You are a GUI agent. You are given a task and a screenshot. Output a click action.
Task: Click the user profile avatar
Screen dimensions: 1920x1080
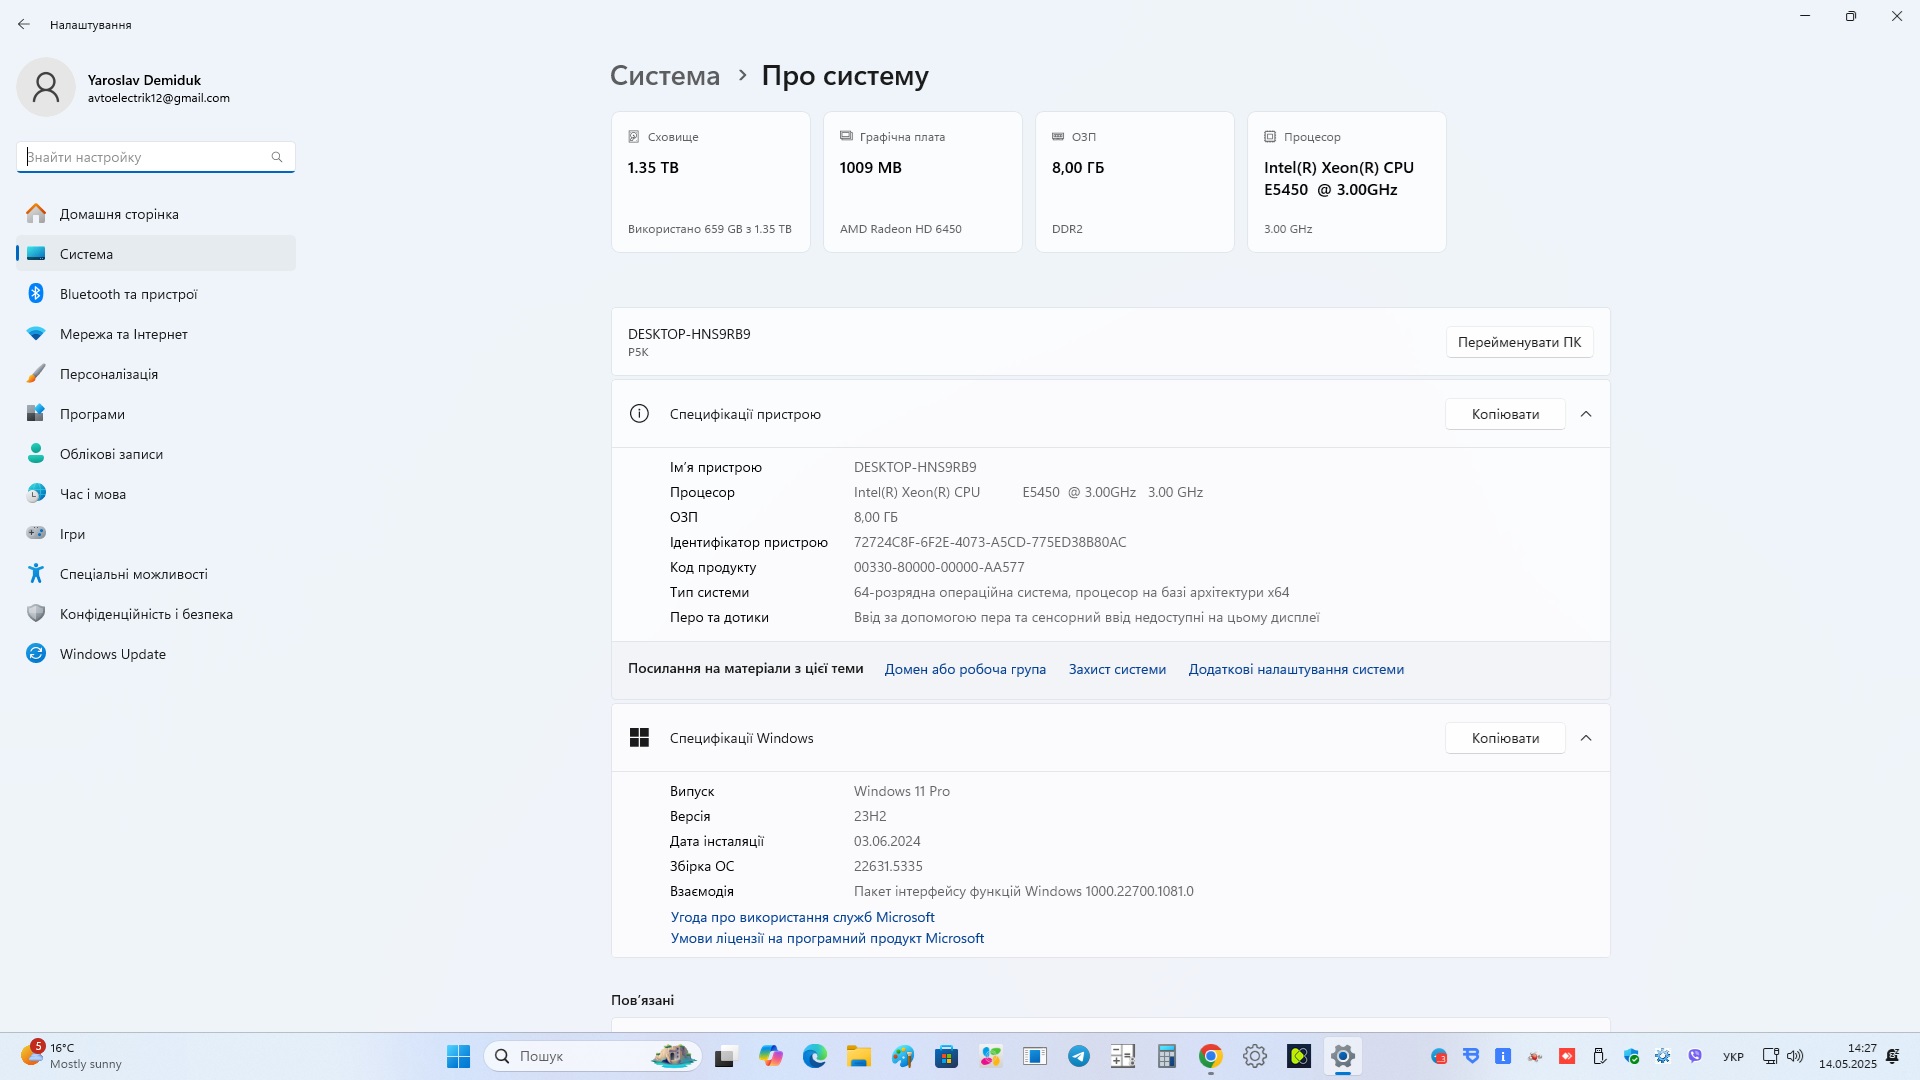coord(46,87)
